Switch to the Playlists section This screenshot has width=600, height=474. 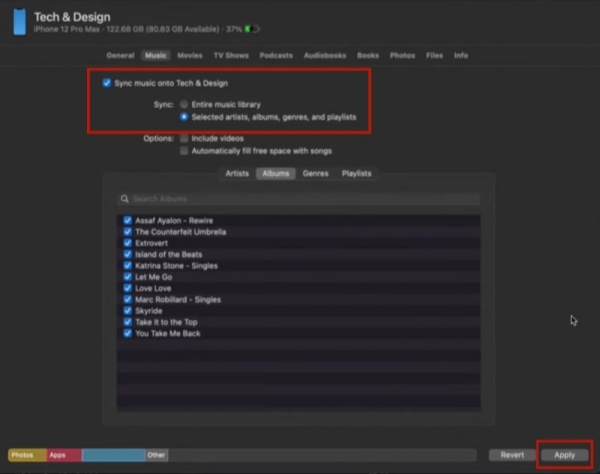pos(356,173)
